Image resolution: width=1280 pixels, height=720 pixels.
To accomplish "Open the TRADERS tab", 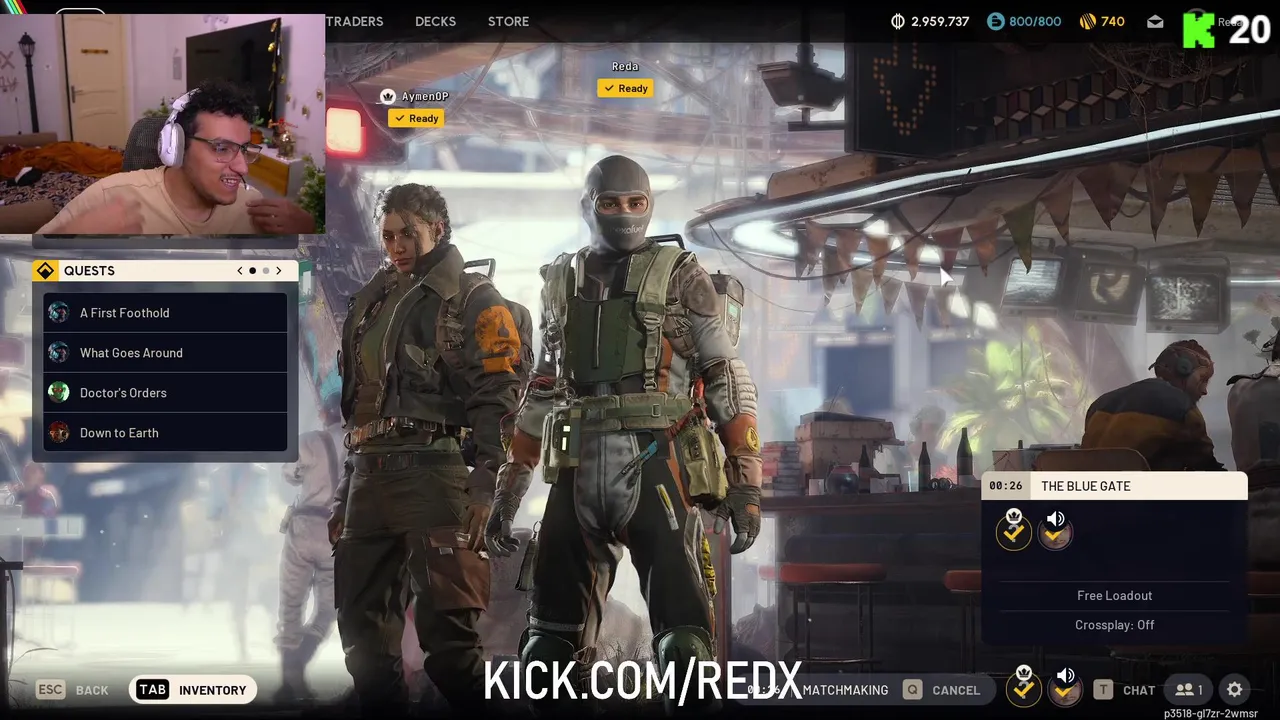I will [x=354, y=21].
